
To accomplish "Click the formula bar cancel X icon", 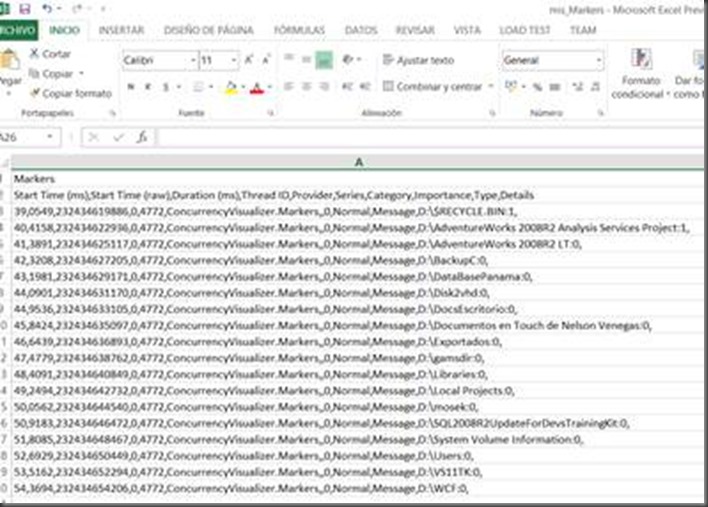I will [94, 137].
